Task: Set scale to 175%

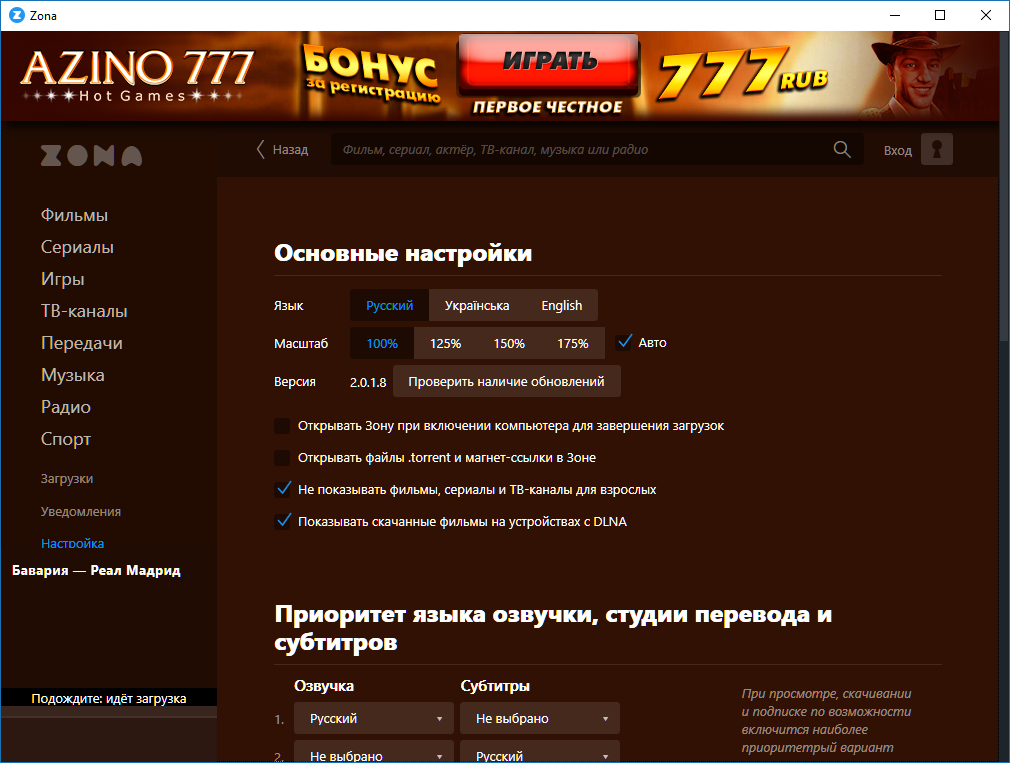Action: (x=573, y=343)
